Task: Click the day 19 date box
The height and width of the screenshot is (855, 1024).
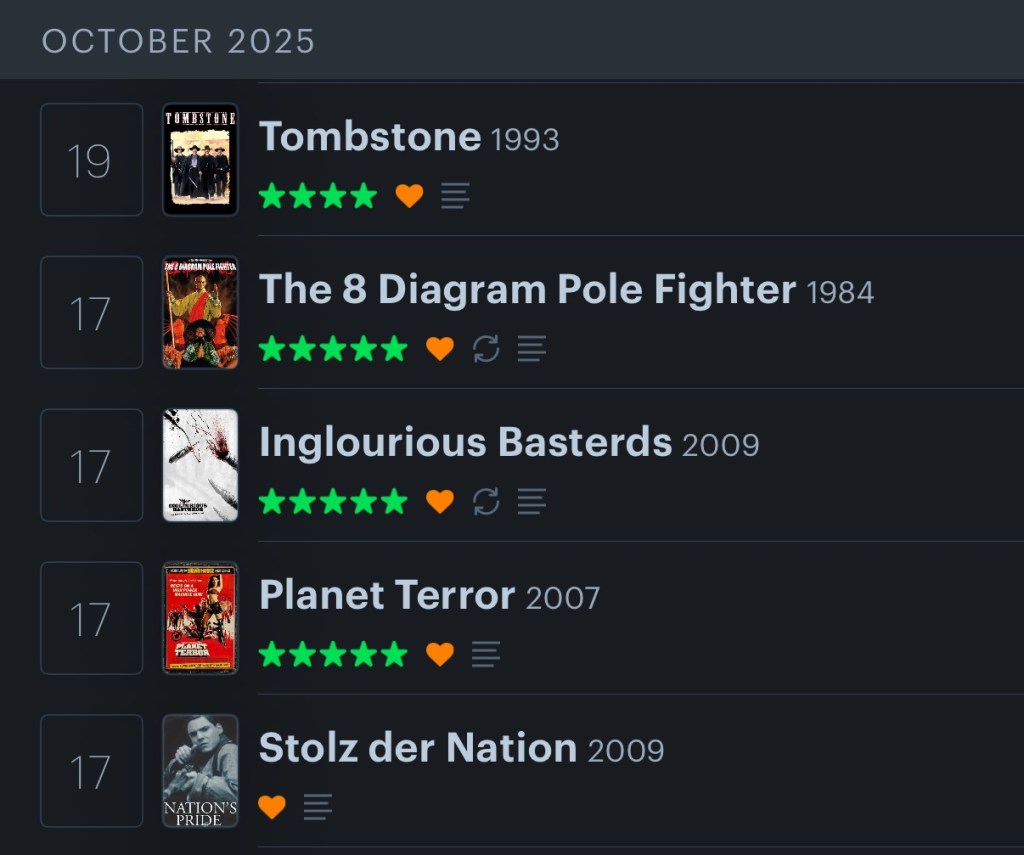Action: click(91, 160)
